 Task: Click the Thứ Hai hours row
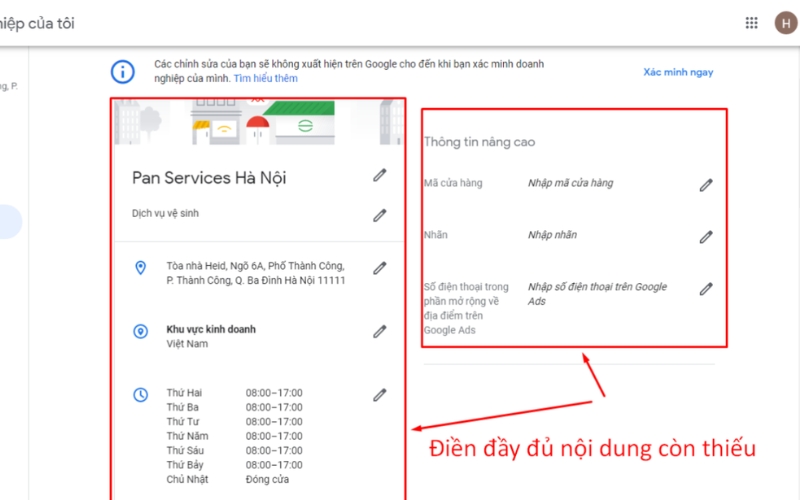click(234, 393)
